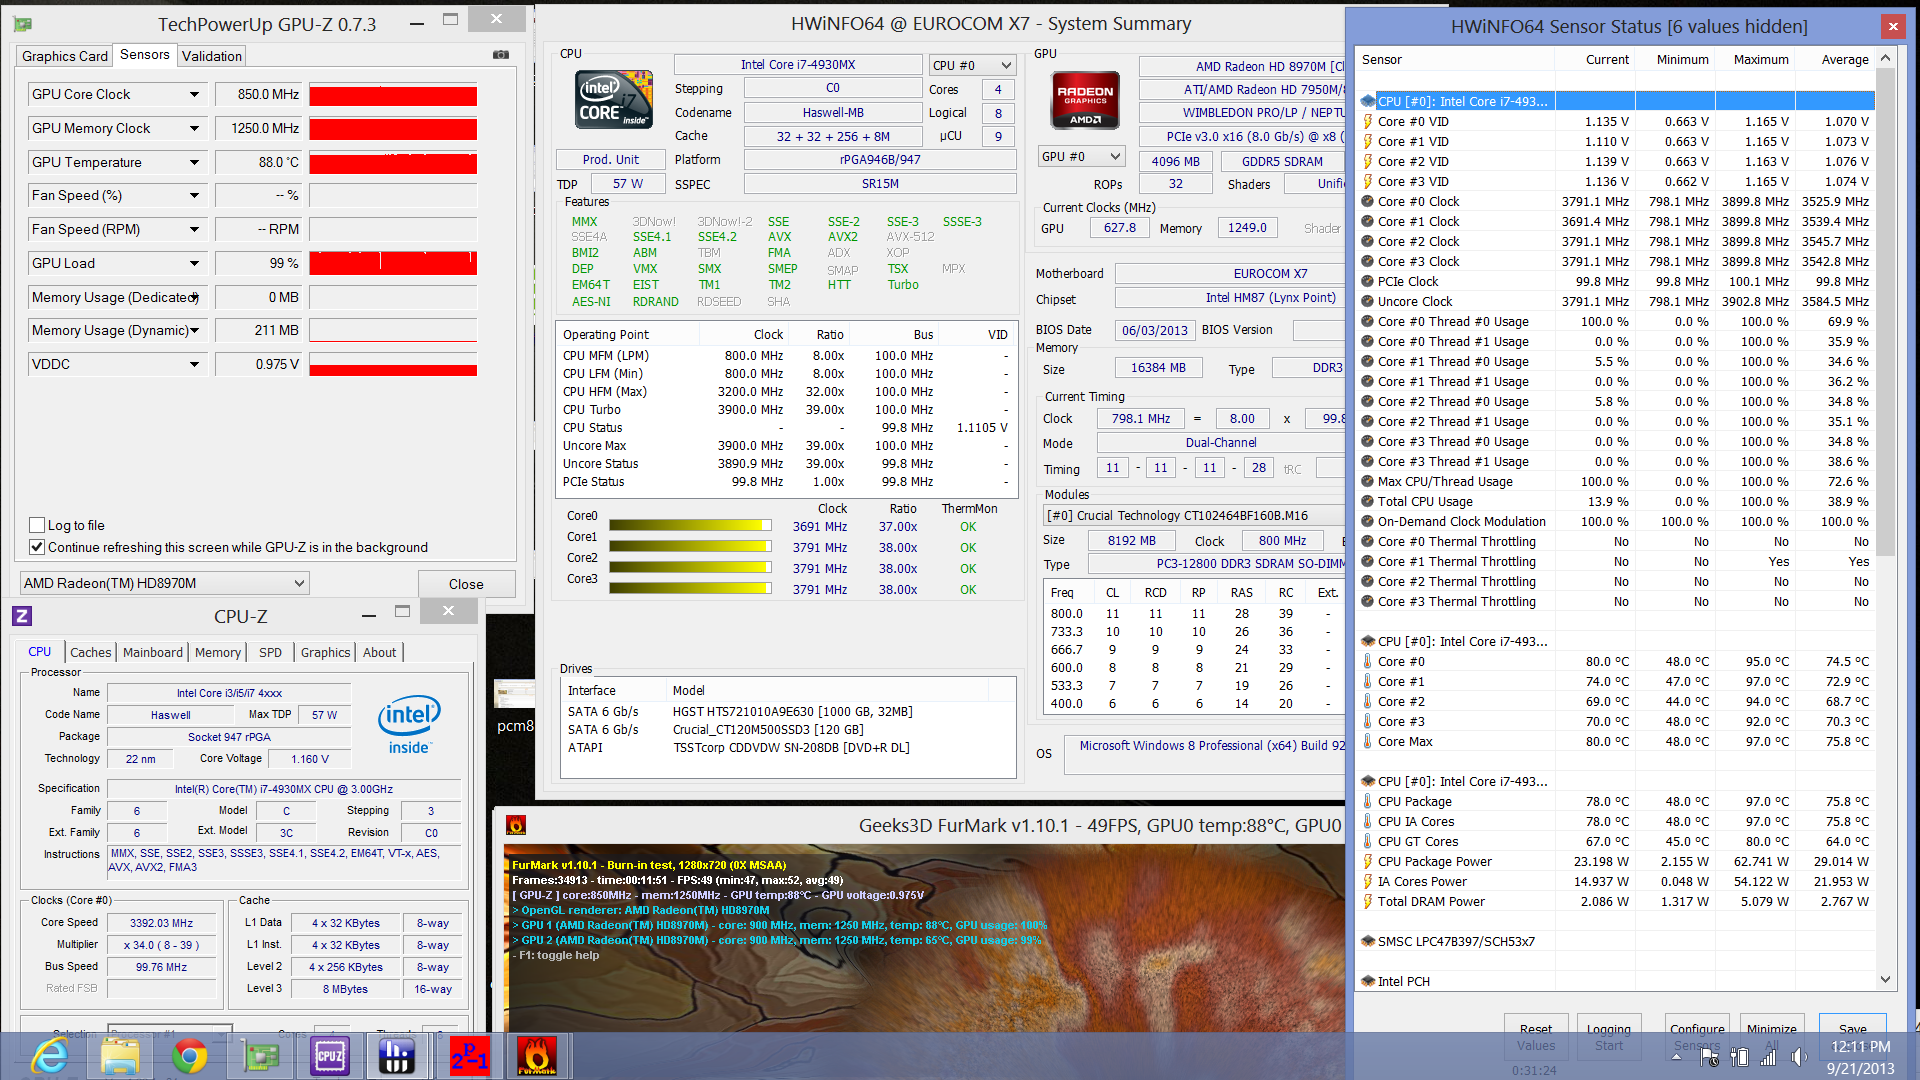1920x1080 pixels.
Task: Show hidden system tray icons
Action: click(x=1678, y=1056)
